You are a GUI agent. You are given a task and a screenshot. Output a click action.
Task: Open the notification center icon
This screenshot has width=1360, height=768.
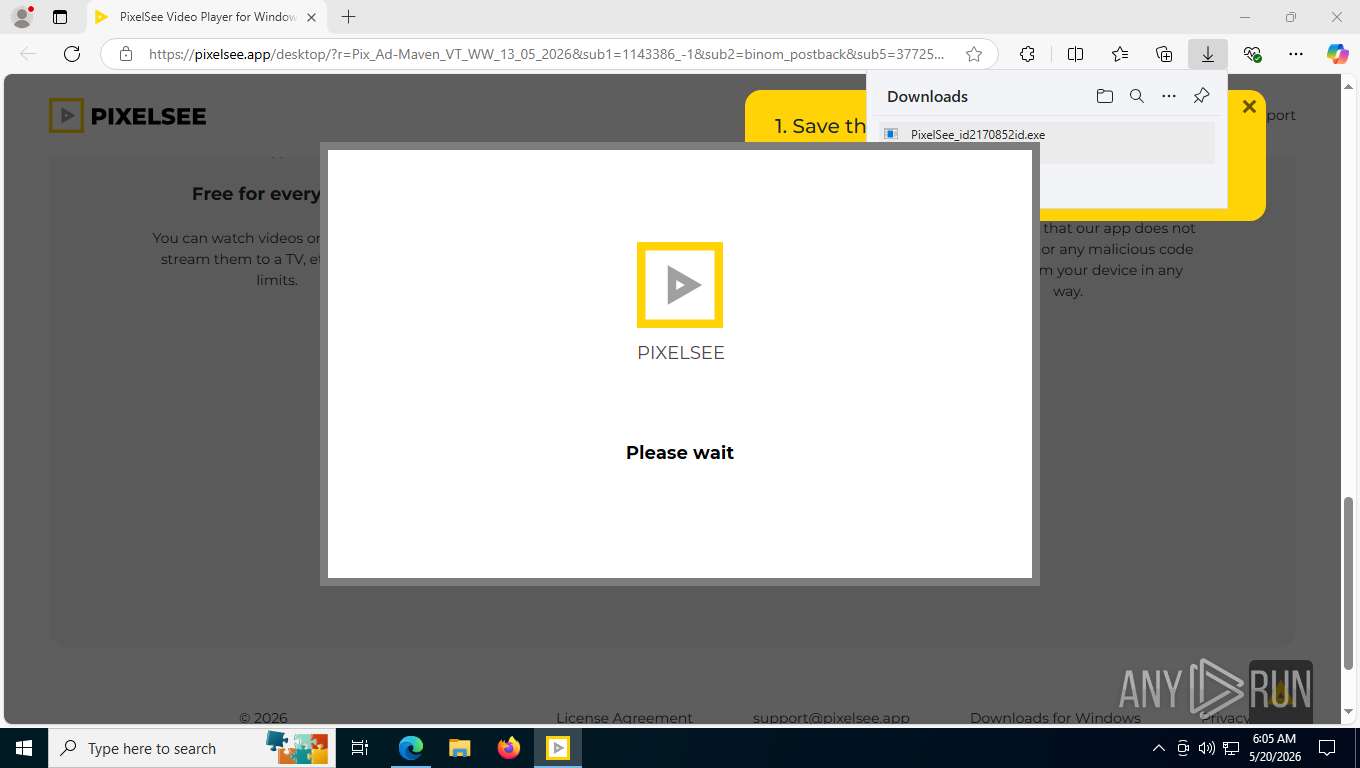[1327, 748]
